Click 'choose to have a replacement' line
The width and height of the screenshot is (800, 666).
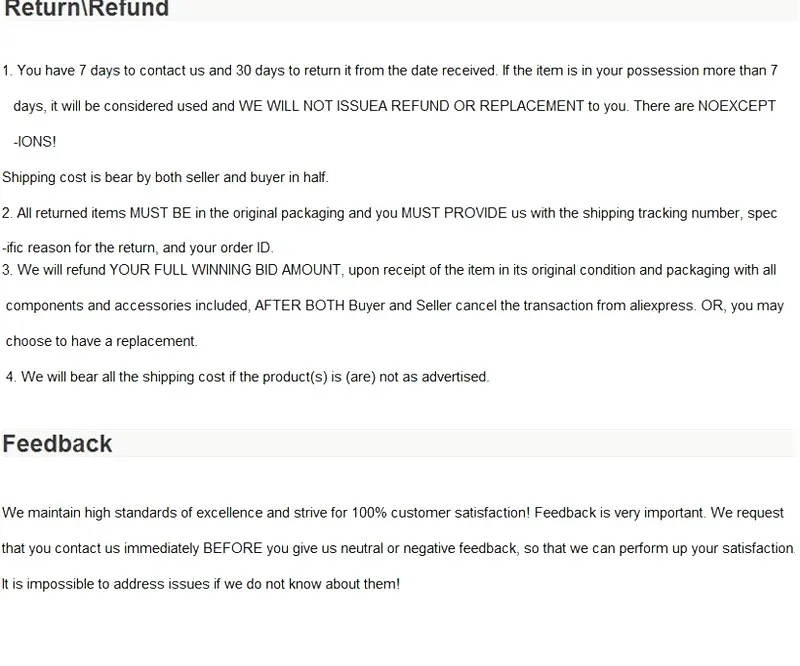(102, 341)
